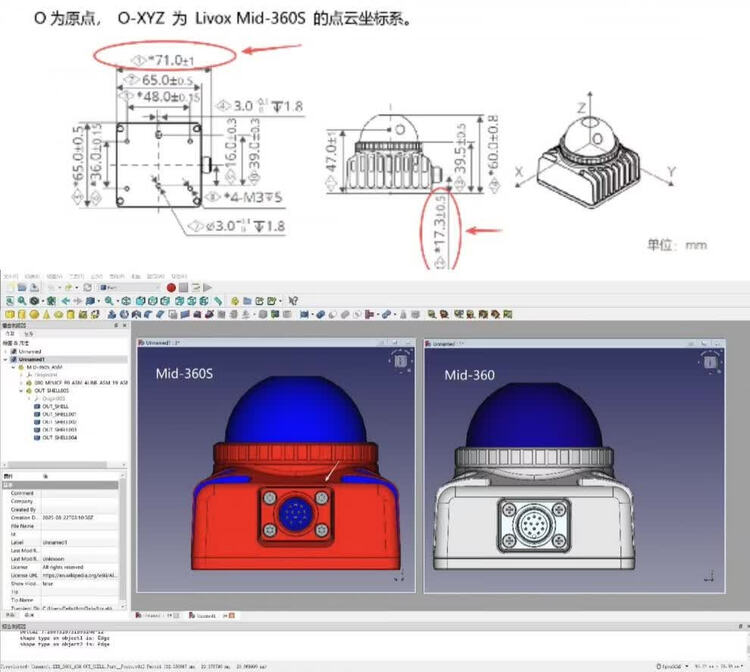Click the red macro record button
Image resolution: width=750 pixels, height=672 pixels.
point(171,287)
